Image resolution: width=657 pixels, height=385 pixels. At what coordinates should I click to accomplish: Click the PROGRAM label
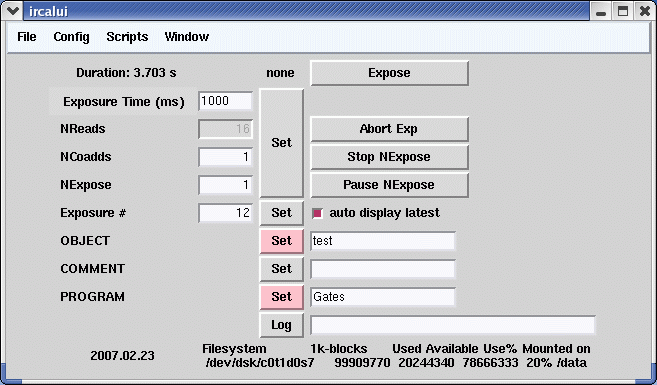pos(93,297)
